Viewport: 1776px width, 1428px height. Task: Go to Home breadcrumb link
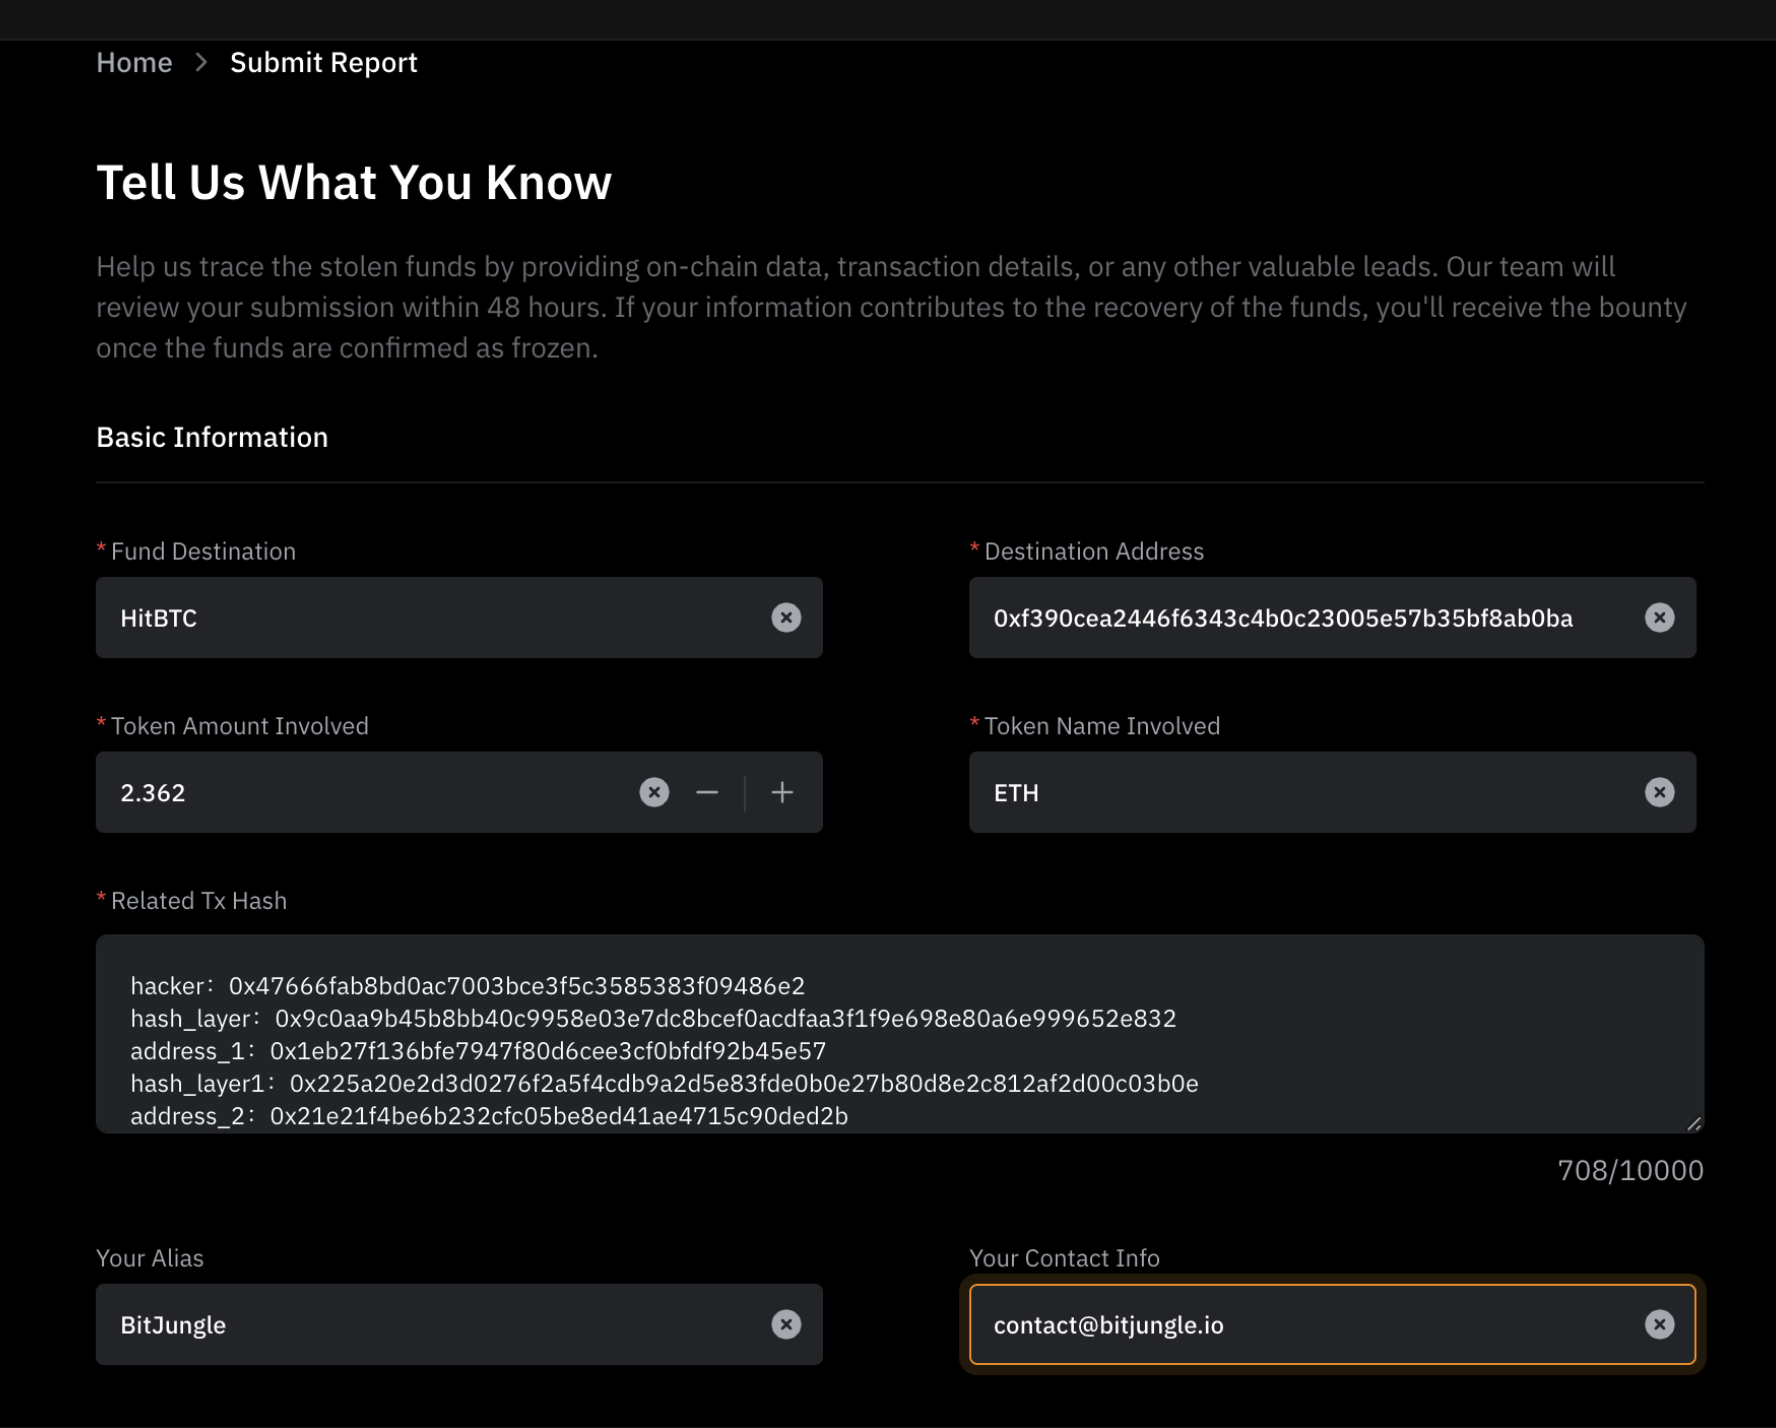coord(134,63)
